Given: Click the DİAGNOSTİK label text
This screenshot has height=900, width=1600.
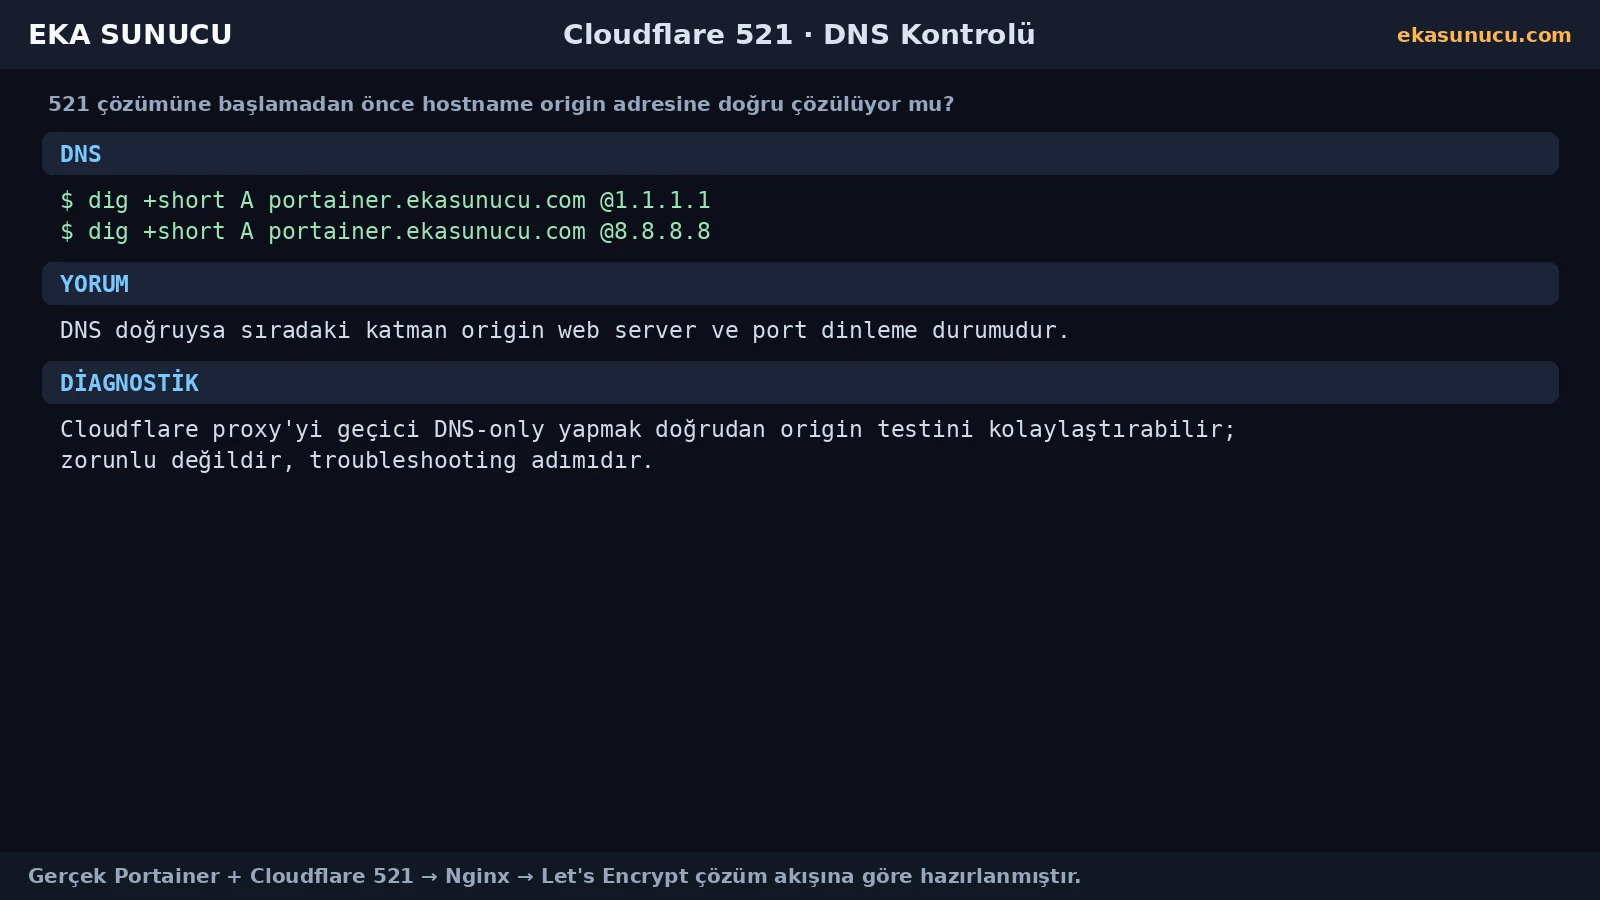Looking at the screenshot, I should [x=129, y=383].
